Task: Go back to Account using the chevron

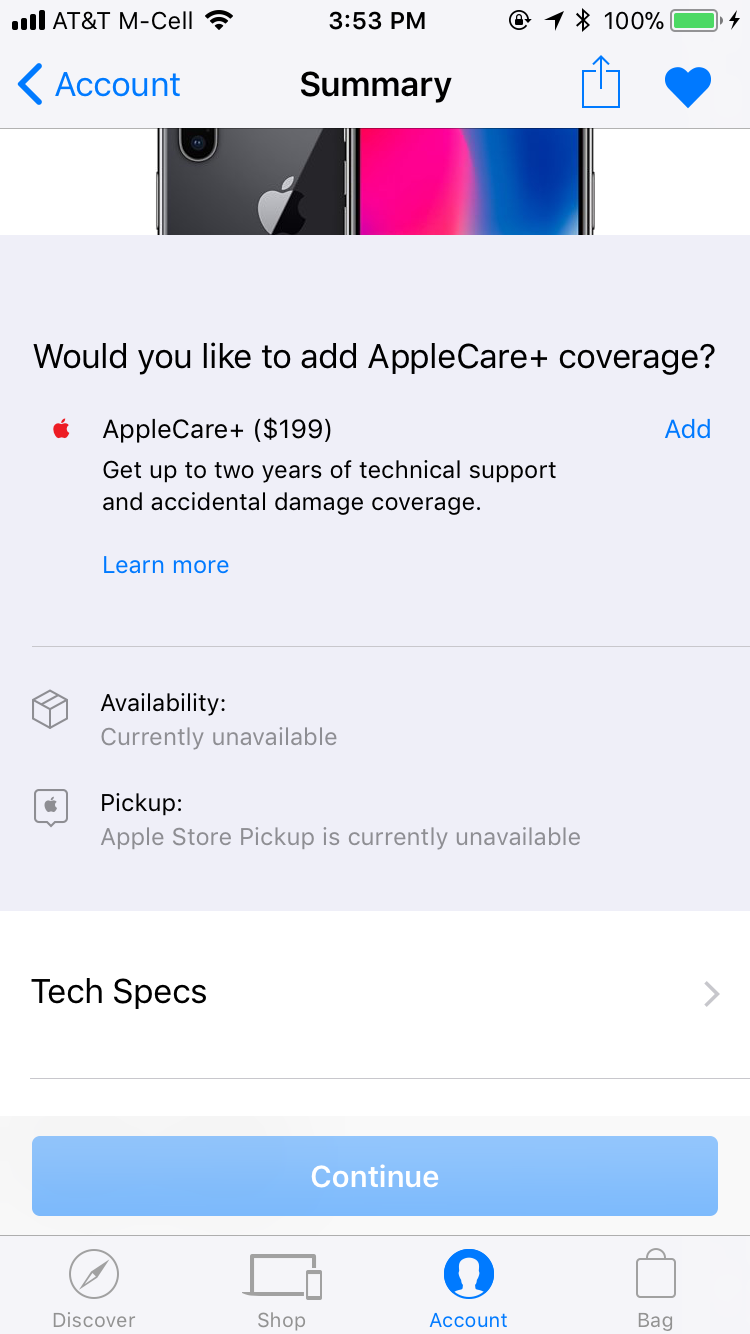Action: pos(31,85)
